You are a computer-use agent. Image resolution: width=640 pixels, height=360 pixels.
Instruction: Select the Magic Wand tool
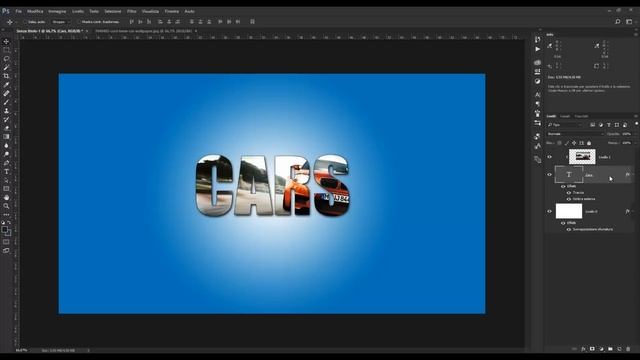point(6,67)
